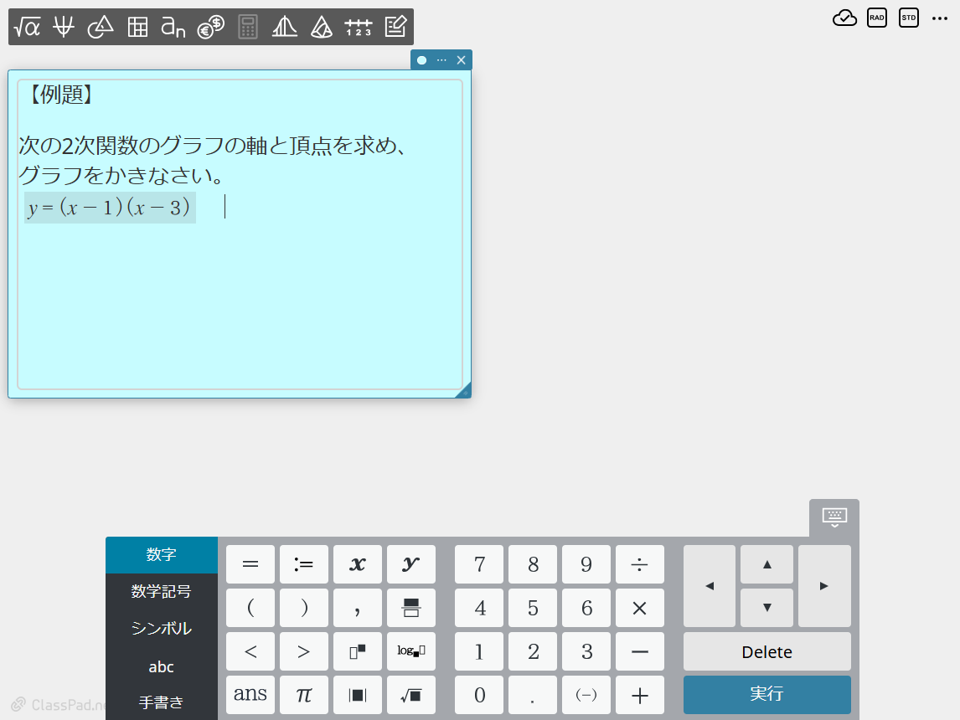
Task: Switch to the 数学記号 keyboard tab
Action: (x=161, y=591)
